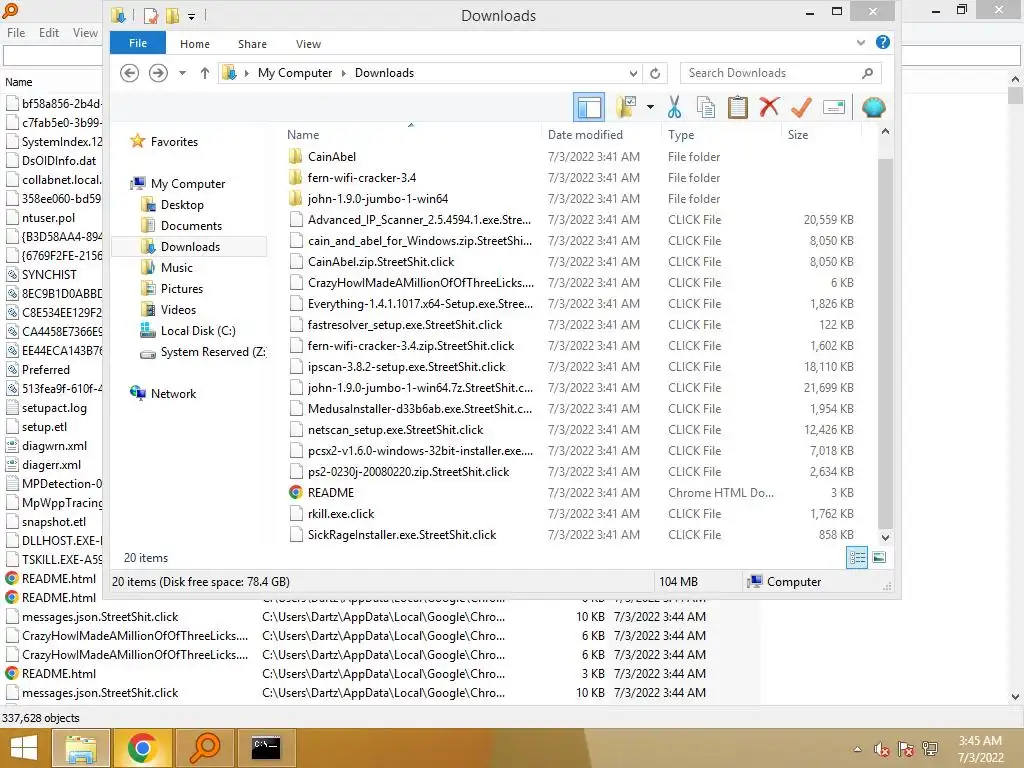Viewport: 1024px width, 768px height.
Task: Open command prompt from the taskbar
Action: [266, 748]
